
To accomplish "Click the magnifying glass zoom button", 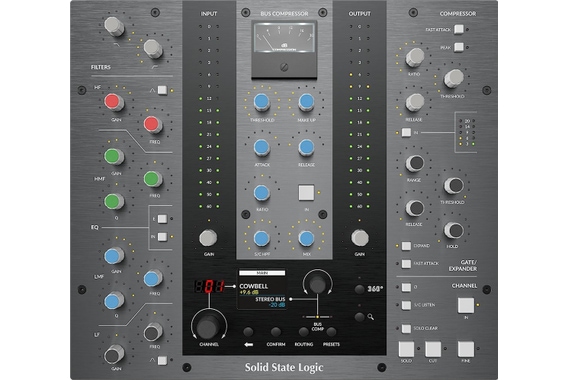I will tap(359, 317).
